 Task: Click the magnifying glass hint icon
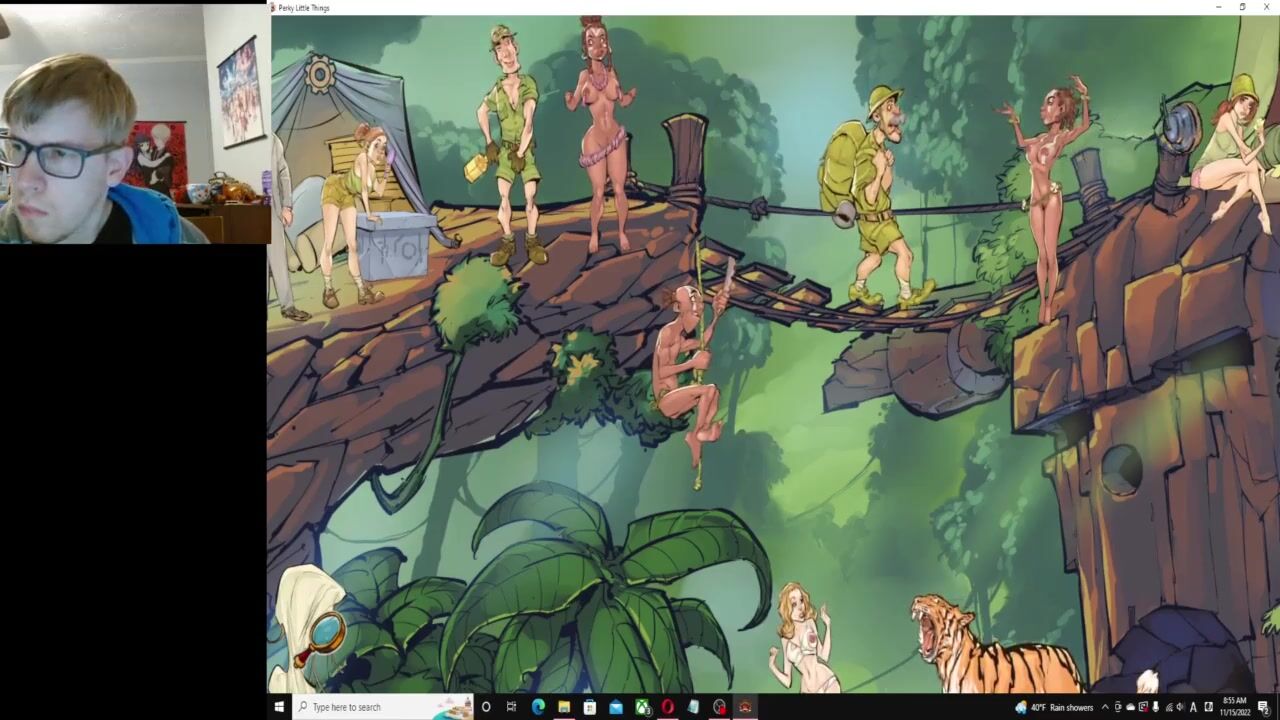[322, 636]
